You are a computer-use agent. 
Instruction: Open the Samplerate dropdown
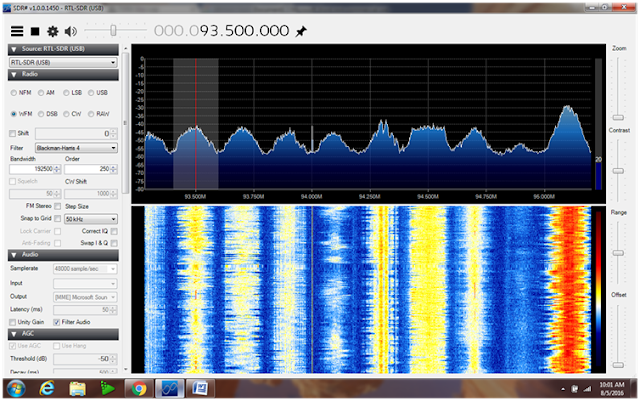[x=85, y=269]
